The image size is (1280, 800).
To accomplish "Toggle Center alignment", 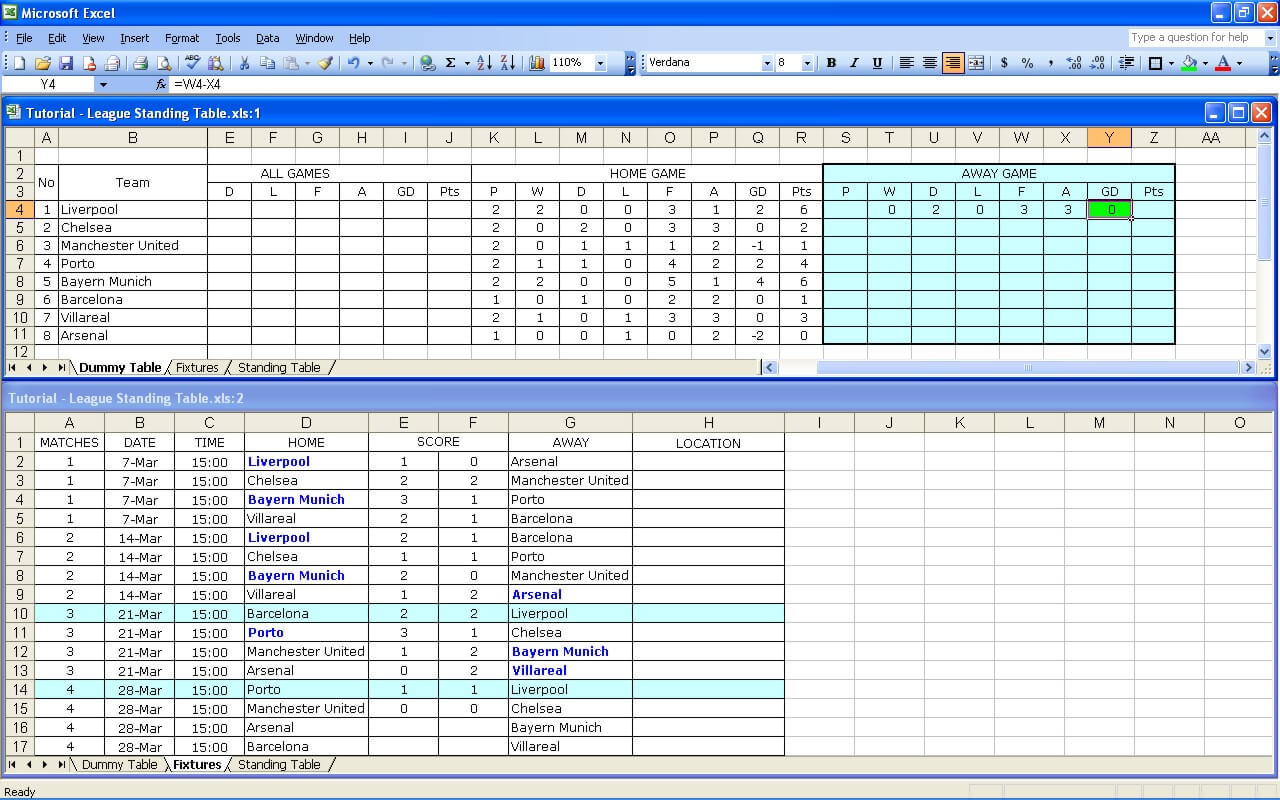I will (x=930, y=63).
